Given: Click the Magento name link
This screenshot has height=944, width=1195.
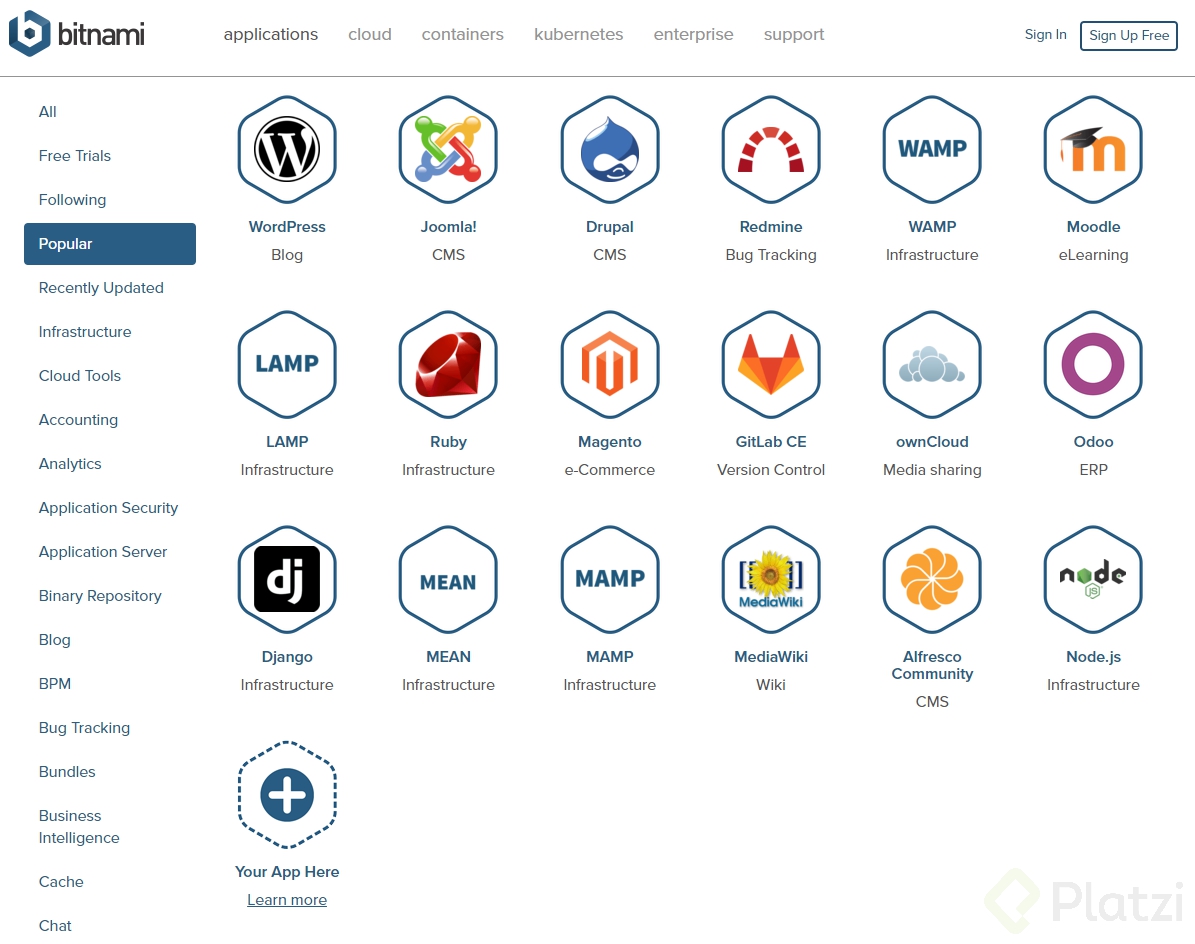Looking at the screenshot, I should click(x=610, y=442).
